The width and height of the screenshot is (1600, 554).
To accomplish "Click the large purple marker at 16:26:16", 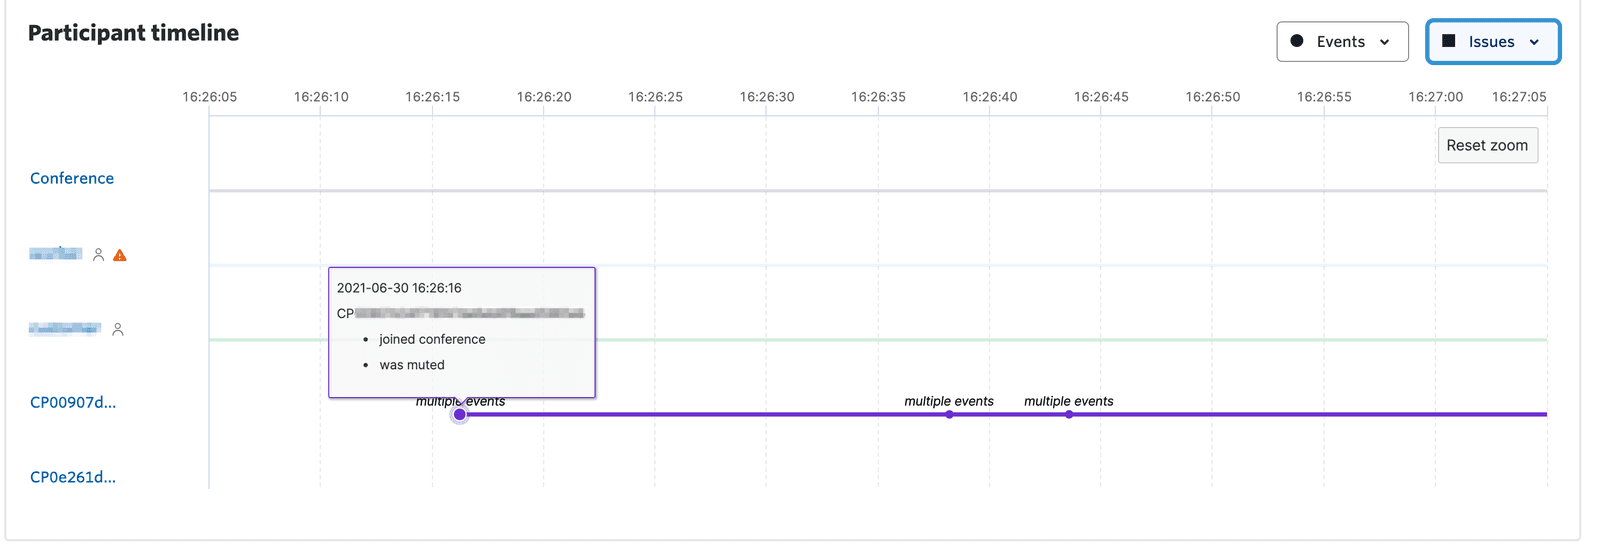I will click(x=460, y=414).
